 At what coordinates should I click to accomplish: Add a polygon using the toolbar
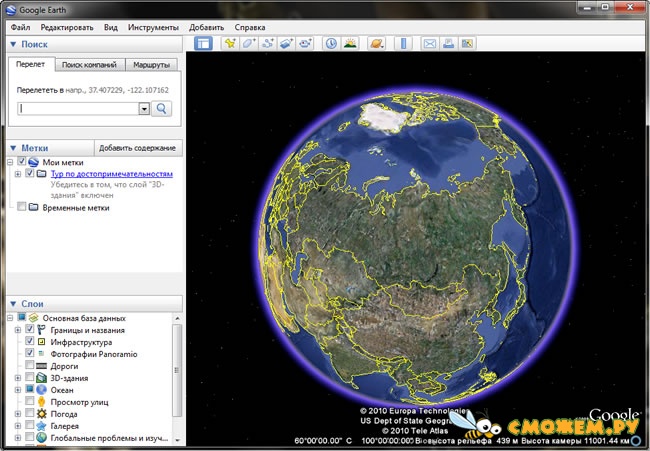tap(249, 43)
